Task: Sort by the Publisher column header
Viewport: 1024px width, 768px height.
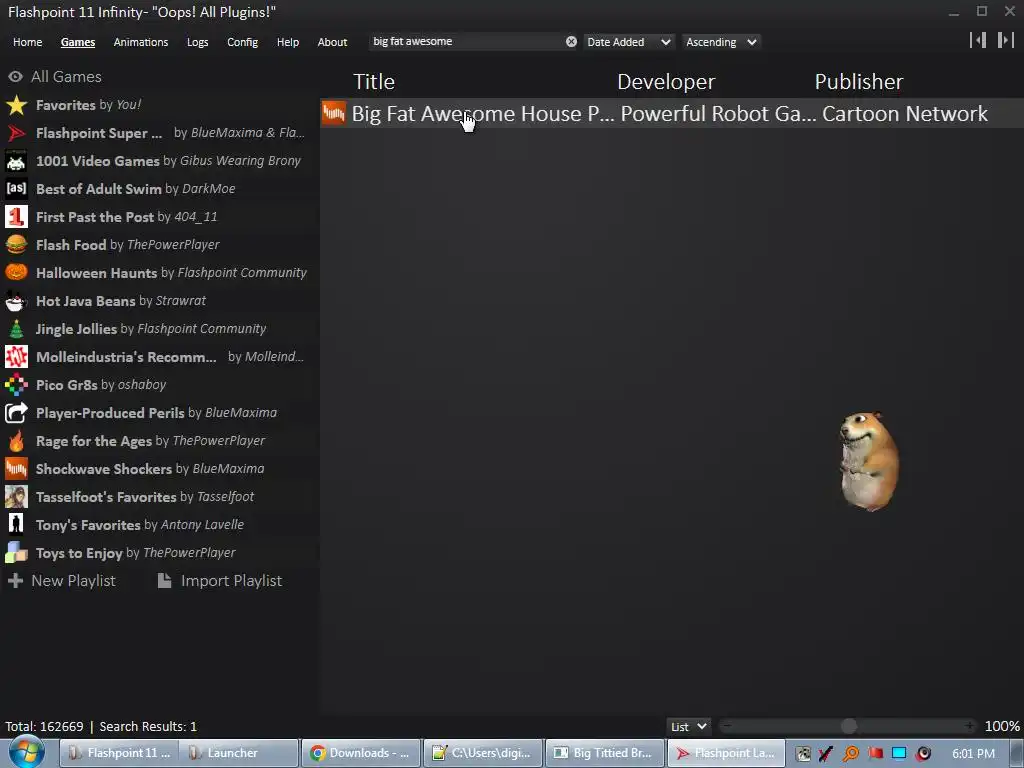Action: click(859, 82)
